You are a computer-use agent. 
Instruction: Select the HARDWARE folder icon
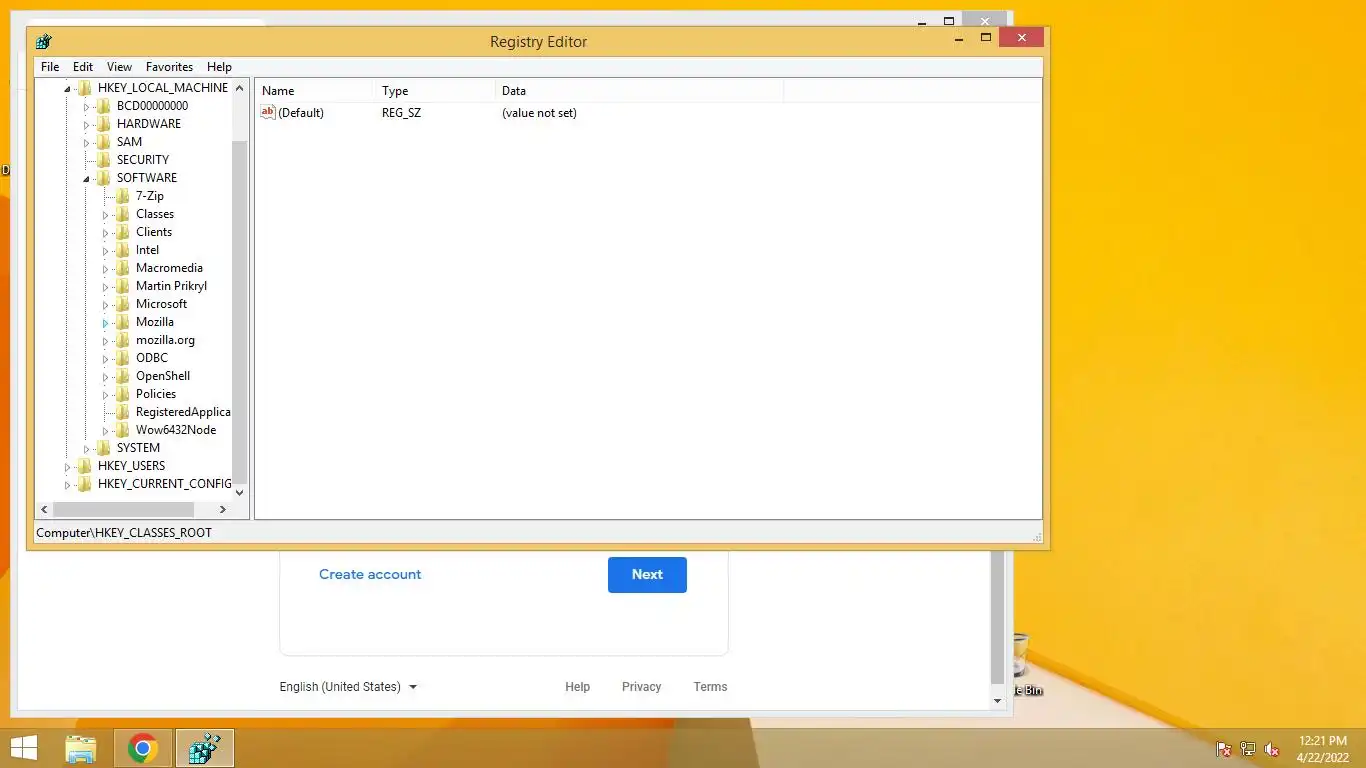point(103,124)
